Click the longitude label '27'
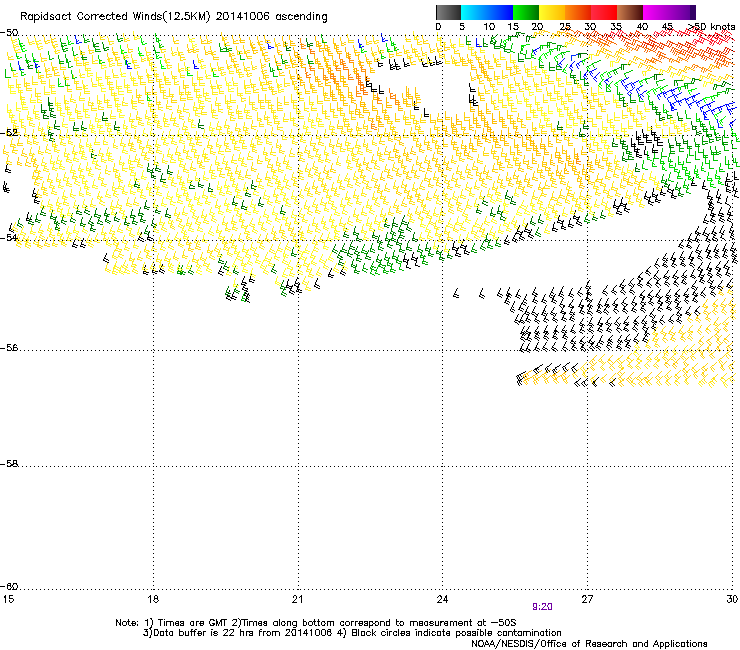Viewport: 740px width, 650px height. coord(587,599)
